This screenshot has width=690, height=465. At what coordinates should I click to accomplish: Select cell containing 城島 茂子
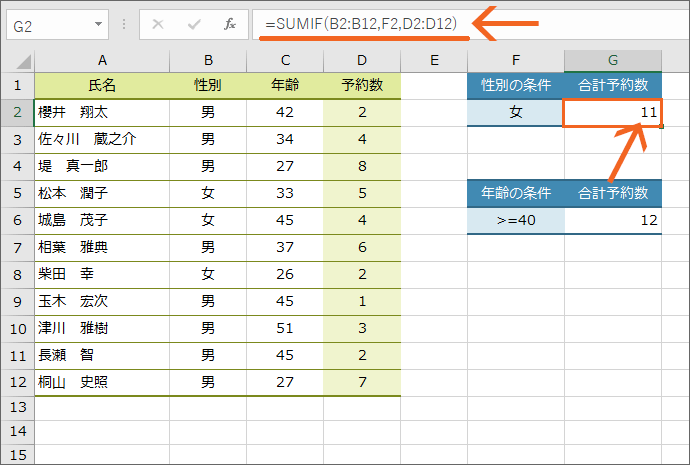point(102,220)
